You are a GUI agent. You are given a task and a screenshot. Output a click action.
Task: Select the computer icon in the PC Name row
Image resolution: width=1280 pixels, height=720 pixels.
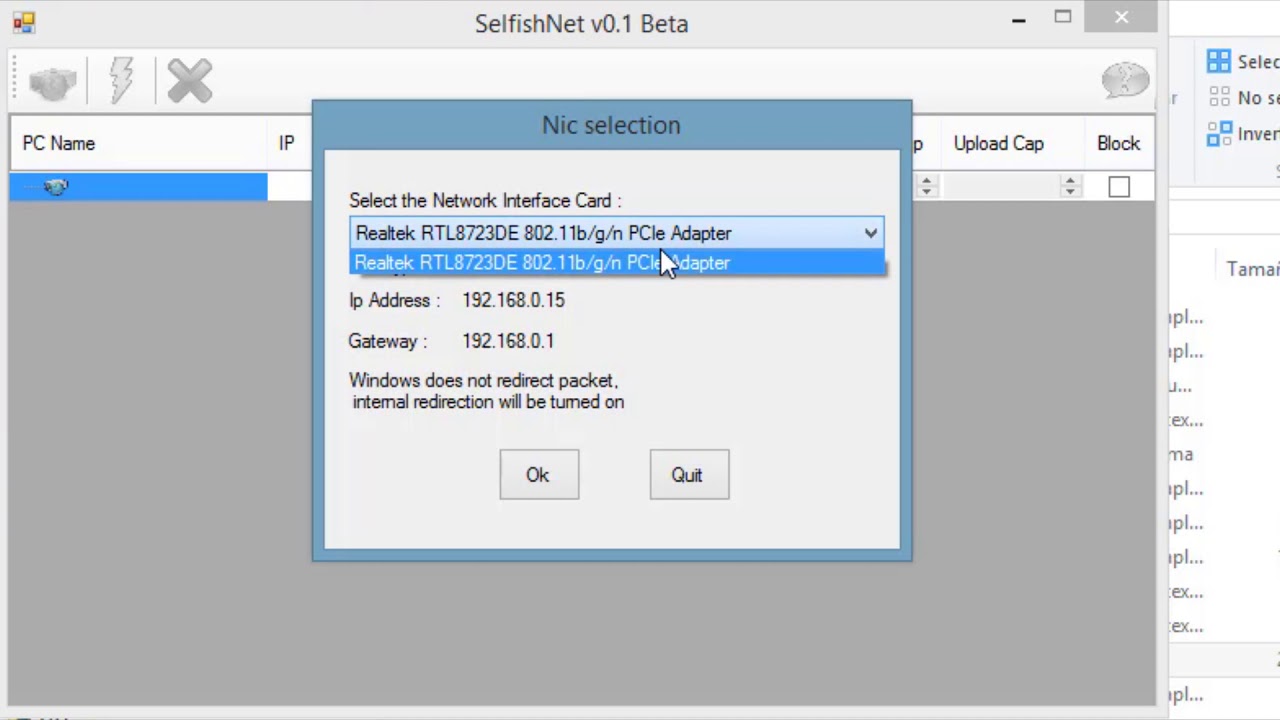(x=55, y=187)
